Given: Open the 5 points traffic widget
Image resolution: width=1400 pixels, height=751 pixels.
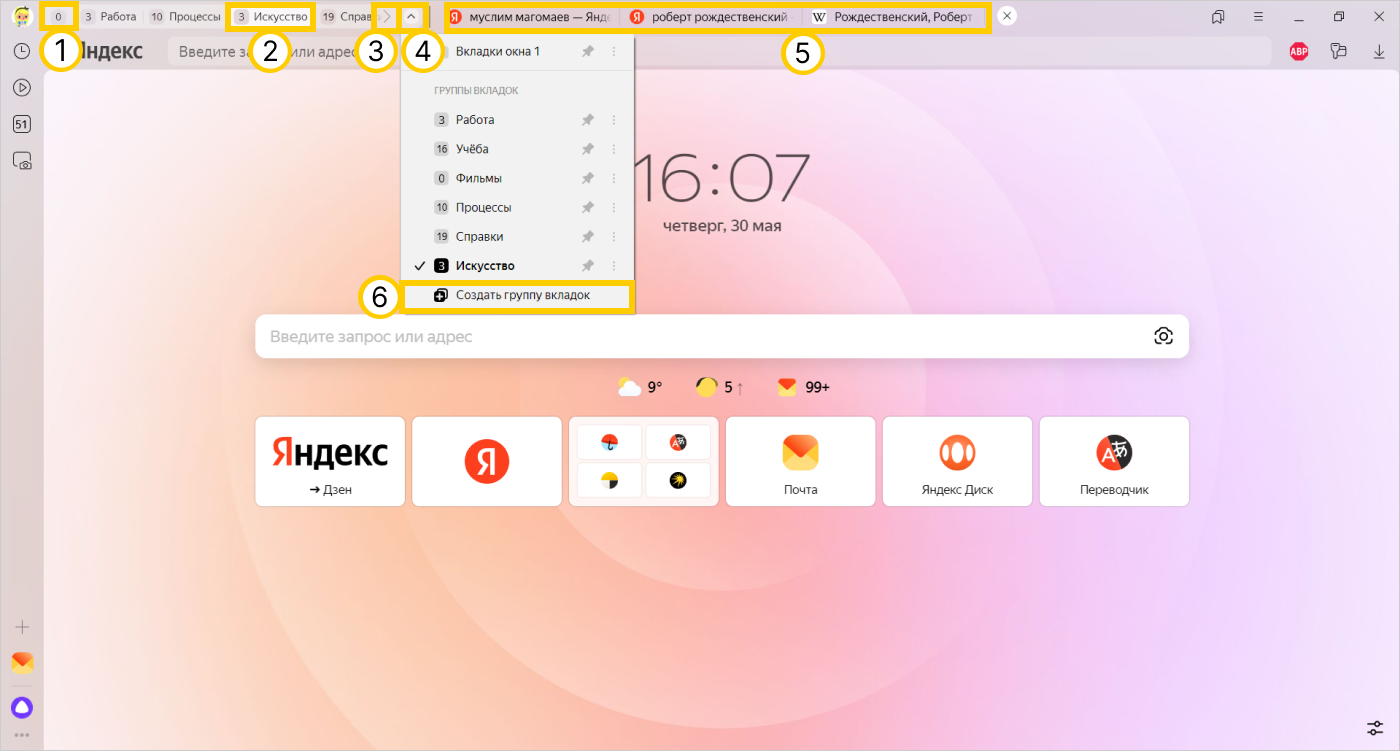Looking at the screenshot, I should click(720, 387).
